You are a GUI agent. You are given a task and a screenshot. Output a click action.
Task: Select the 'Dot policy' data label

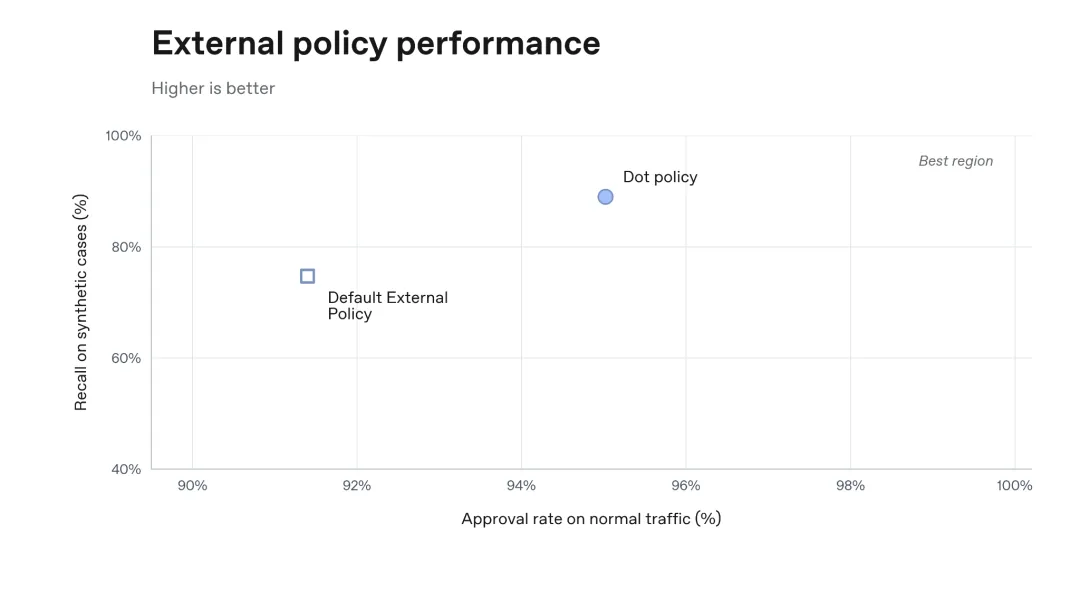(x=660, y=177)
